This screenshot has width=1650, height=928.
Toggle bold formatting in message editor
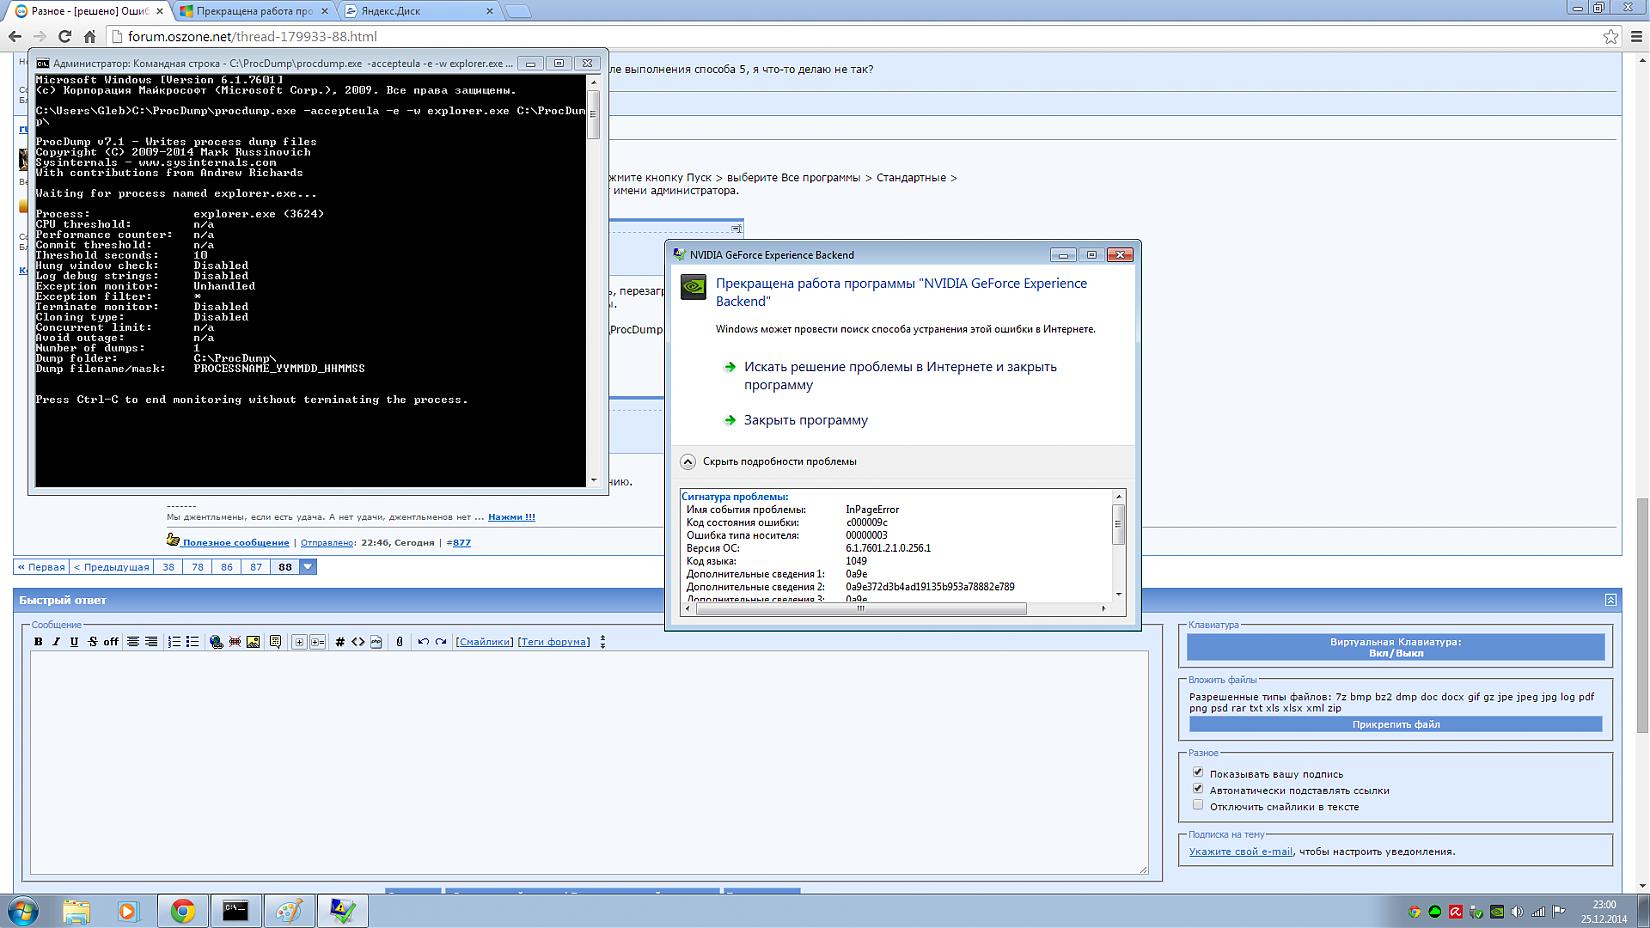point(38,642)
